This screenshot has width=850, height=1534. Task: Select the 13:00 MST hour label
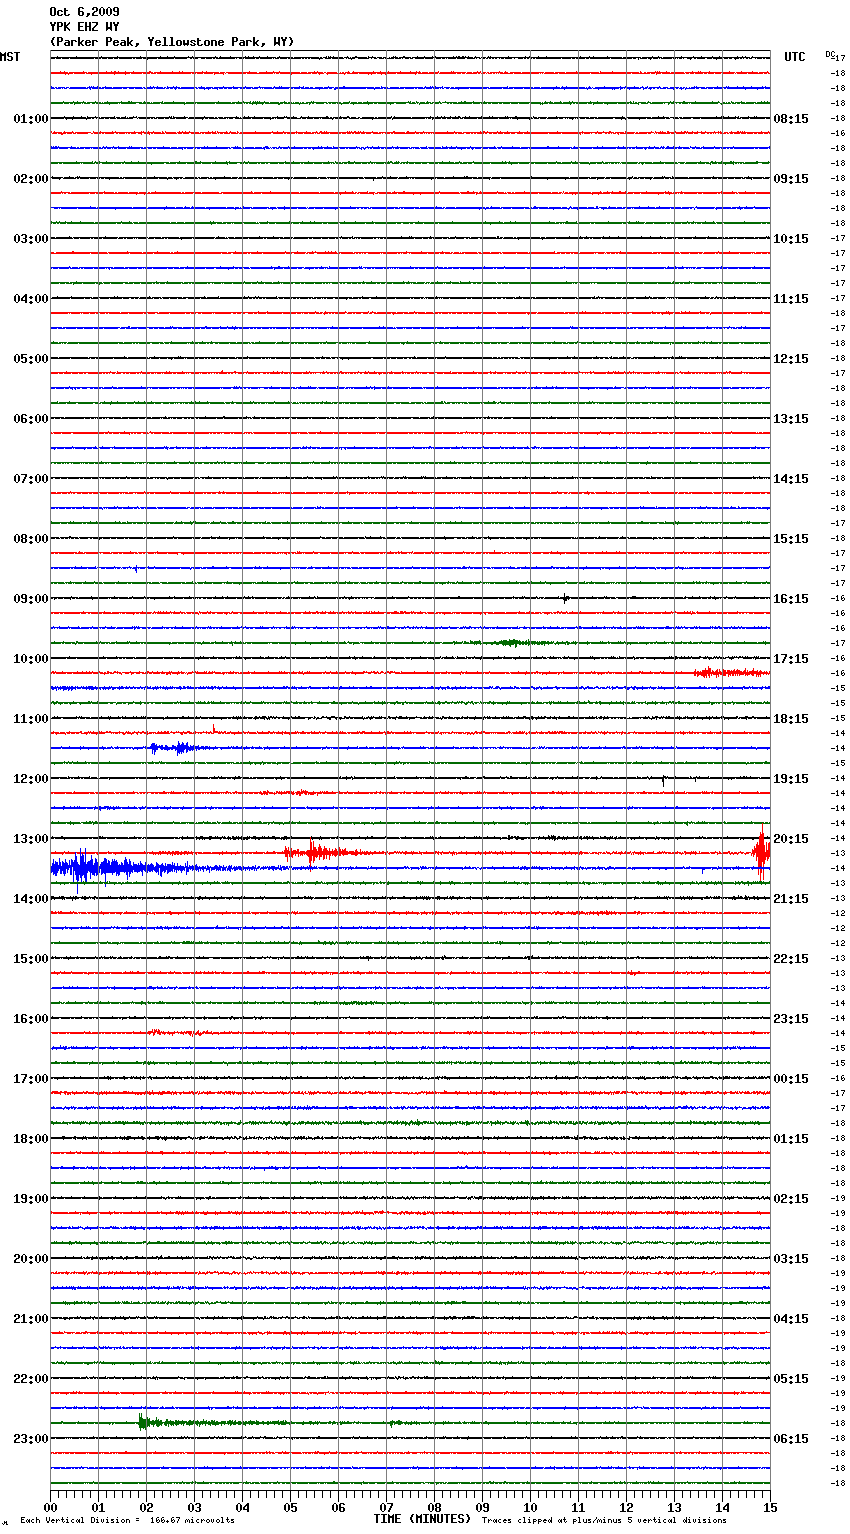[x=31, y=839]
